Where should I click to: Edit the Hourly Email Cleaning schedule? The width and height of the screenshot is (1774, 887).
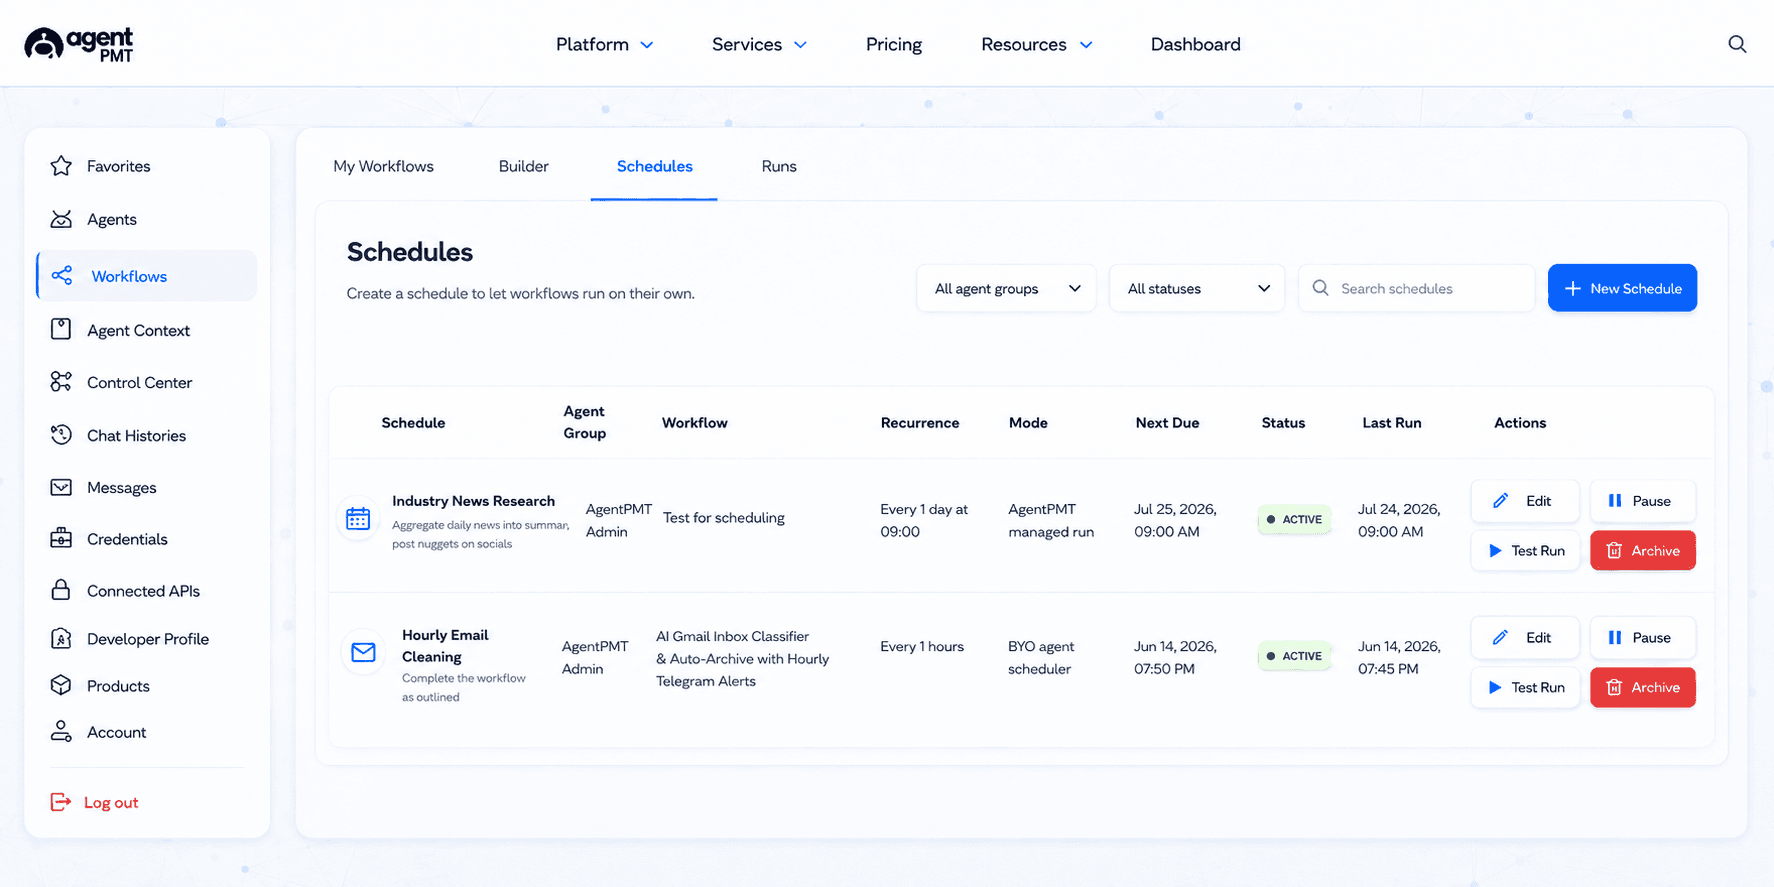[1525, 637]
